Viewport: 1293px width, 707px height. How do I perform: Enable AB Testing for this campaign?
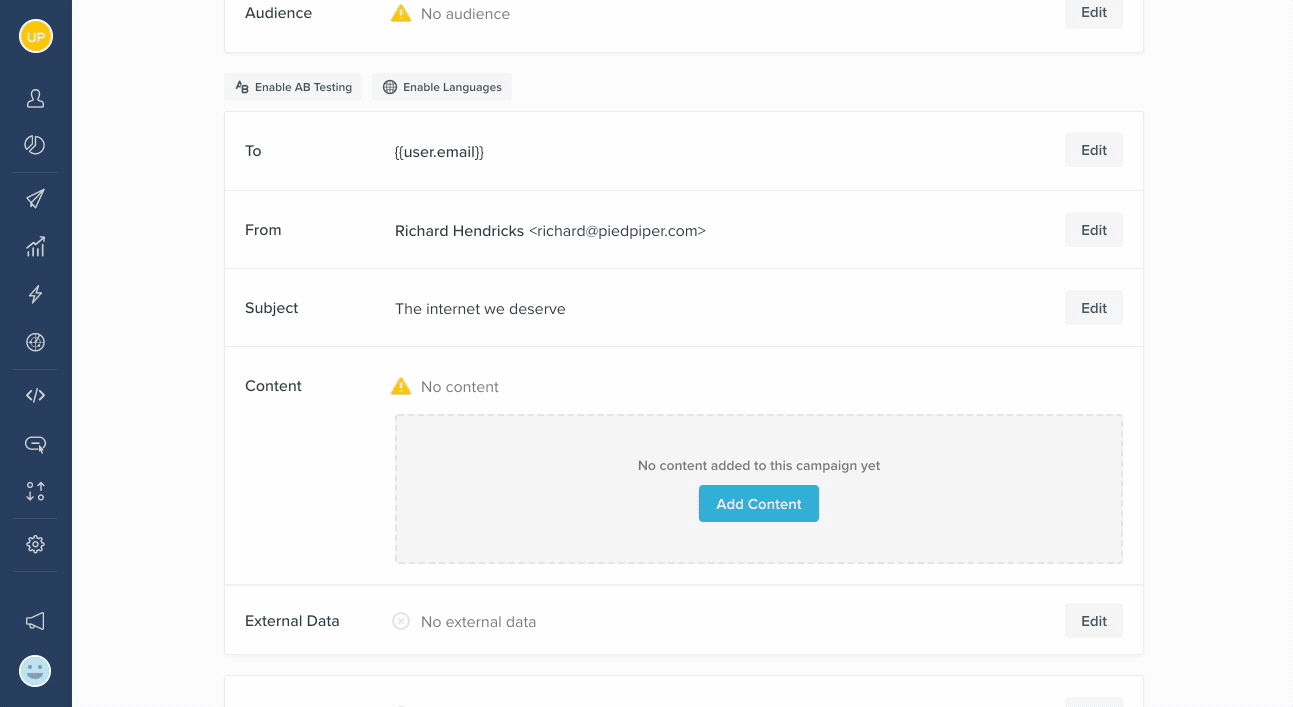292,87
